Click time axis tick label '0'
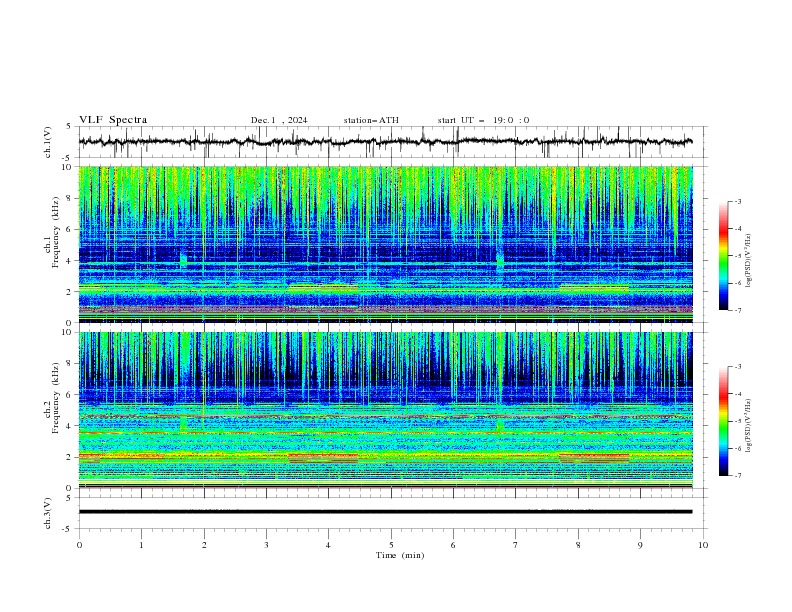This screenshot has height=612, width=792. [79, 545]
